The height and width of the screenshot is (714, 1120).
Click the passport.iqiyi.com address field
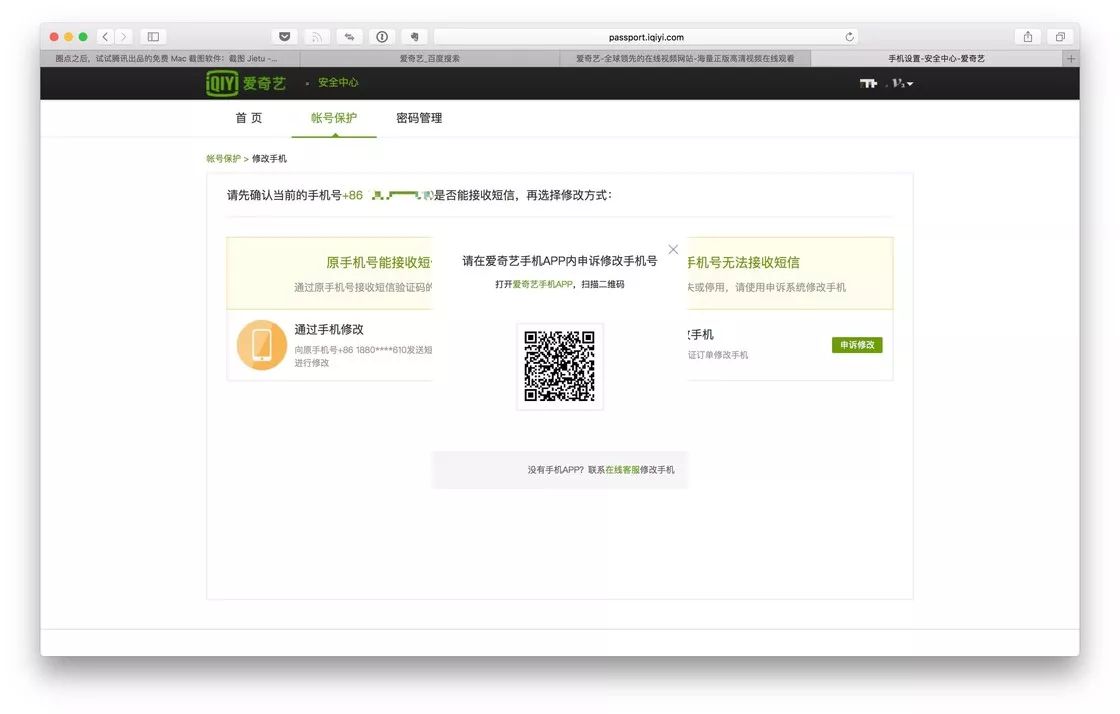coord(646,37)
